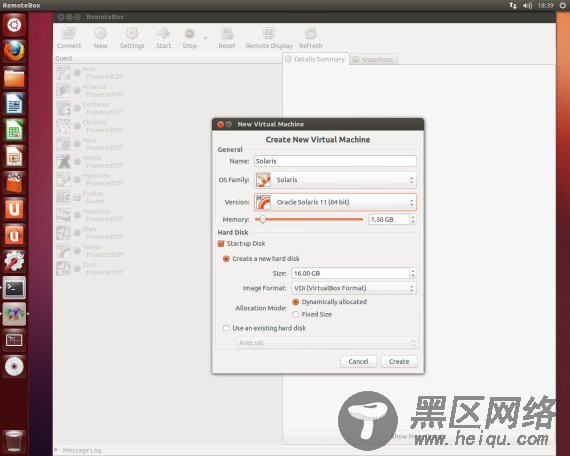Open the Image Format dropdown
This screenshot has height=456, width=570.
[x=354, y=288]
